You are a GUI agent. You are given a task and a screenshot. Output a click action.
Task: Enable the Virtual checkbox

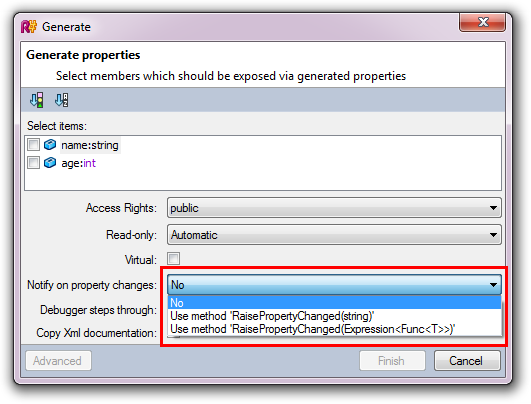[173, 259]
